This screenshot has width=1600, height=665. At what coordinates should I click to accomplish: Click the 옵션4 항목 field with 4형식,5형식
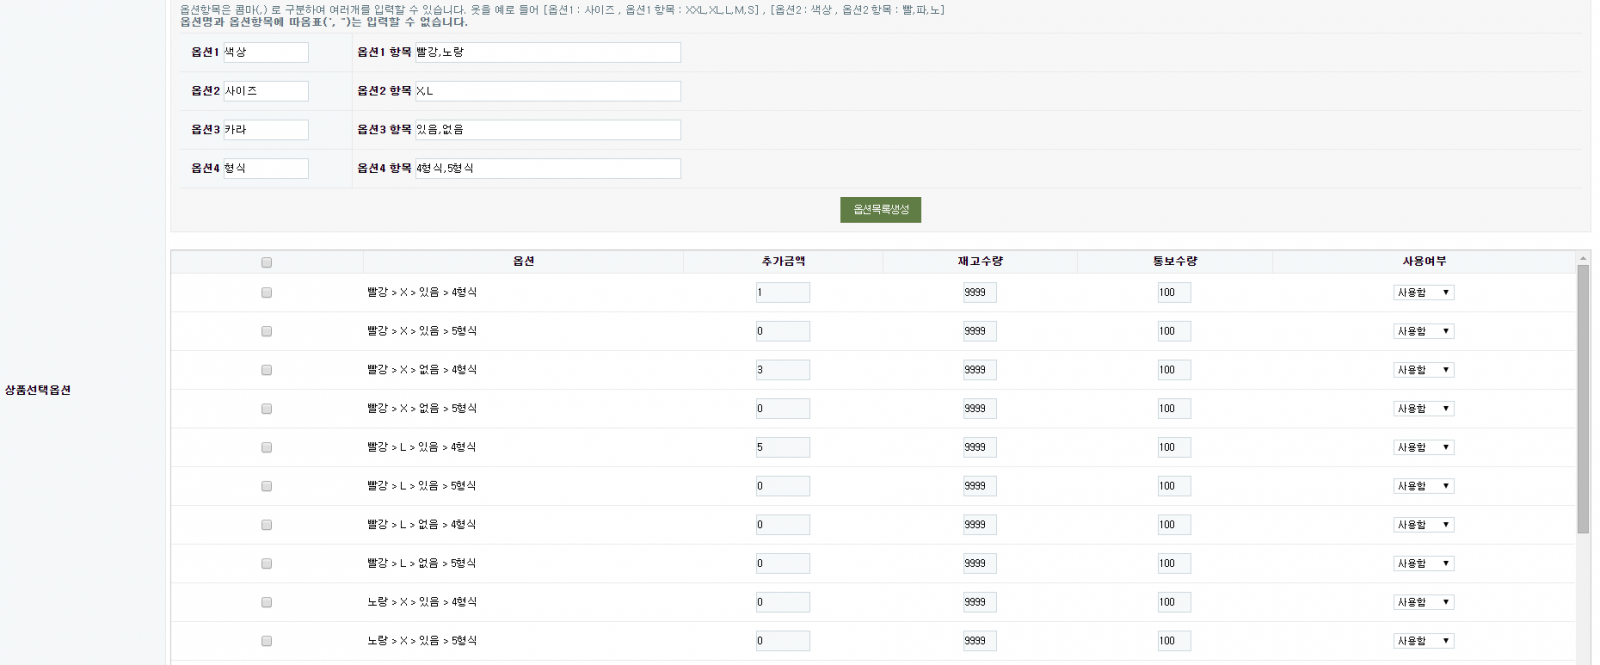click(x=547, y=169)
